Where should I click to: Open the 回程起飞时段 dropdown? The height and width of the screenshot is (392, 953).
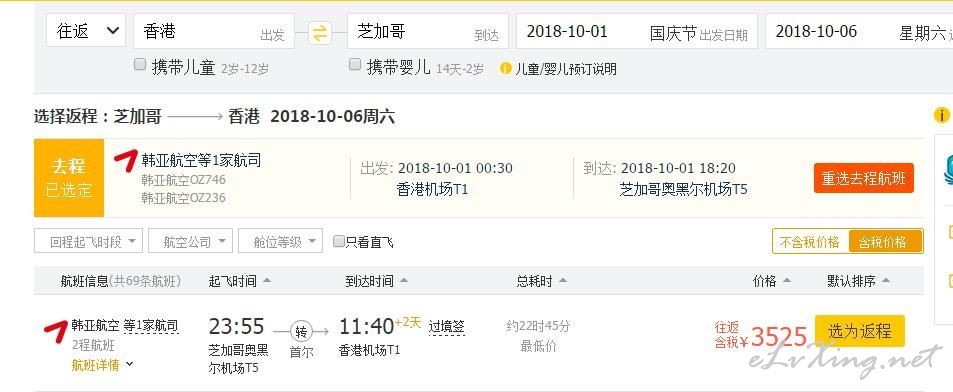click(x=89, y=241)
